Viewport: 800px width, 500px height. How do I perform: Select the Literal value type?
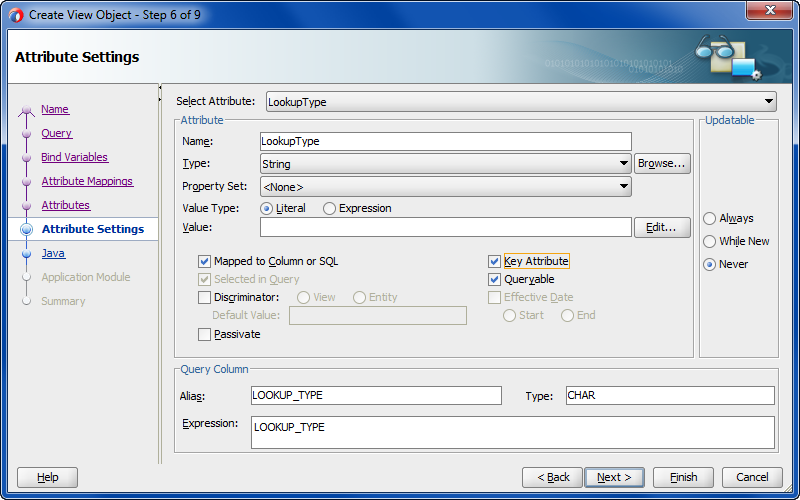click(x=266, y=209)
